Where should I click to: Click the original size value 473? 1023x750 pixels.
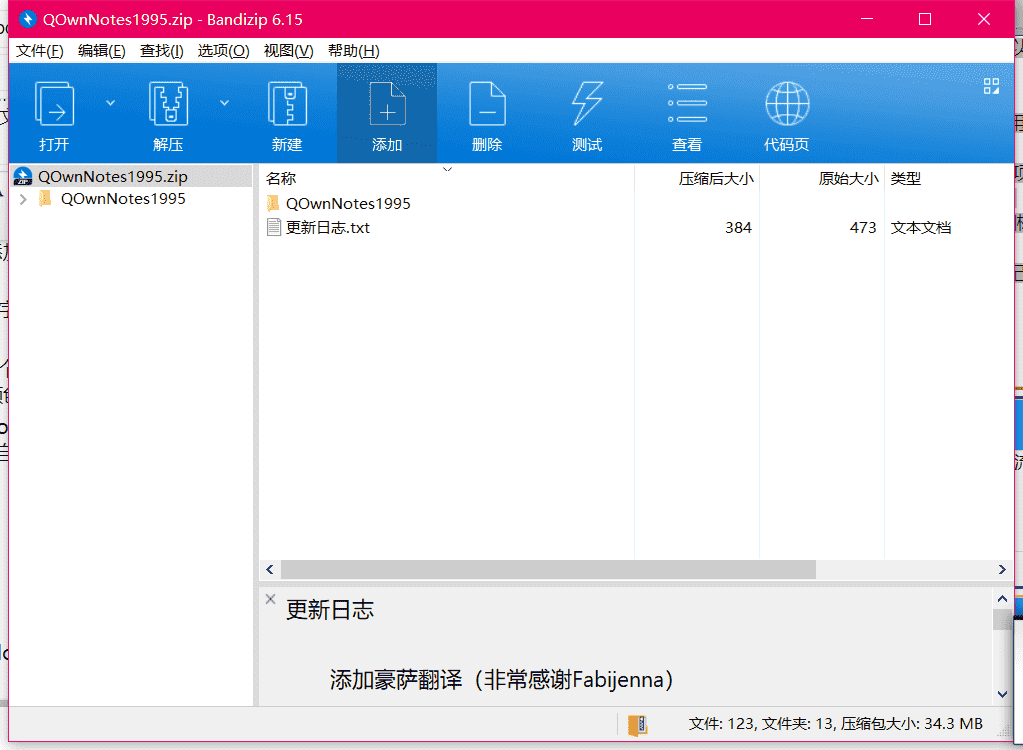[863, 228]
